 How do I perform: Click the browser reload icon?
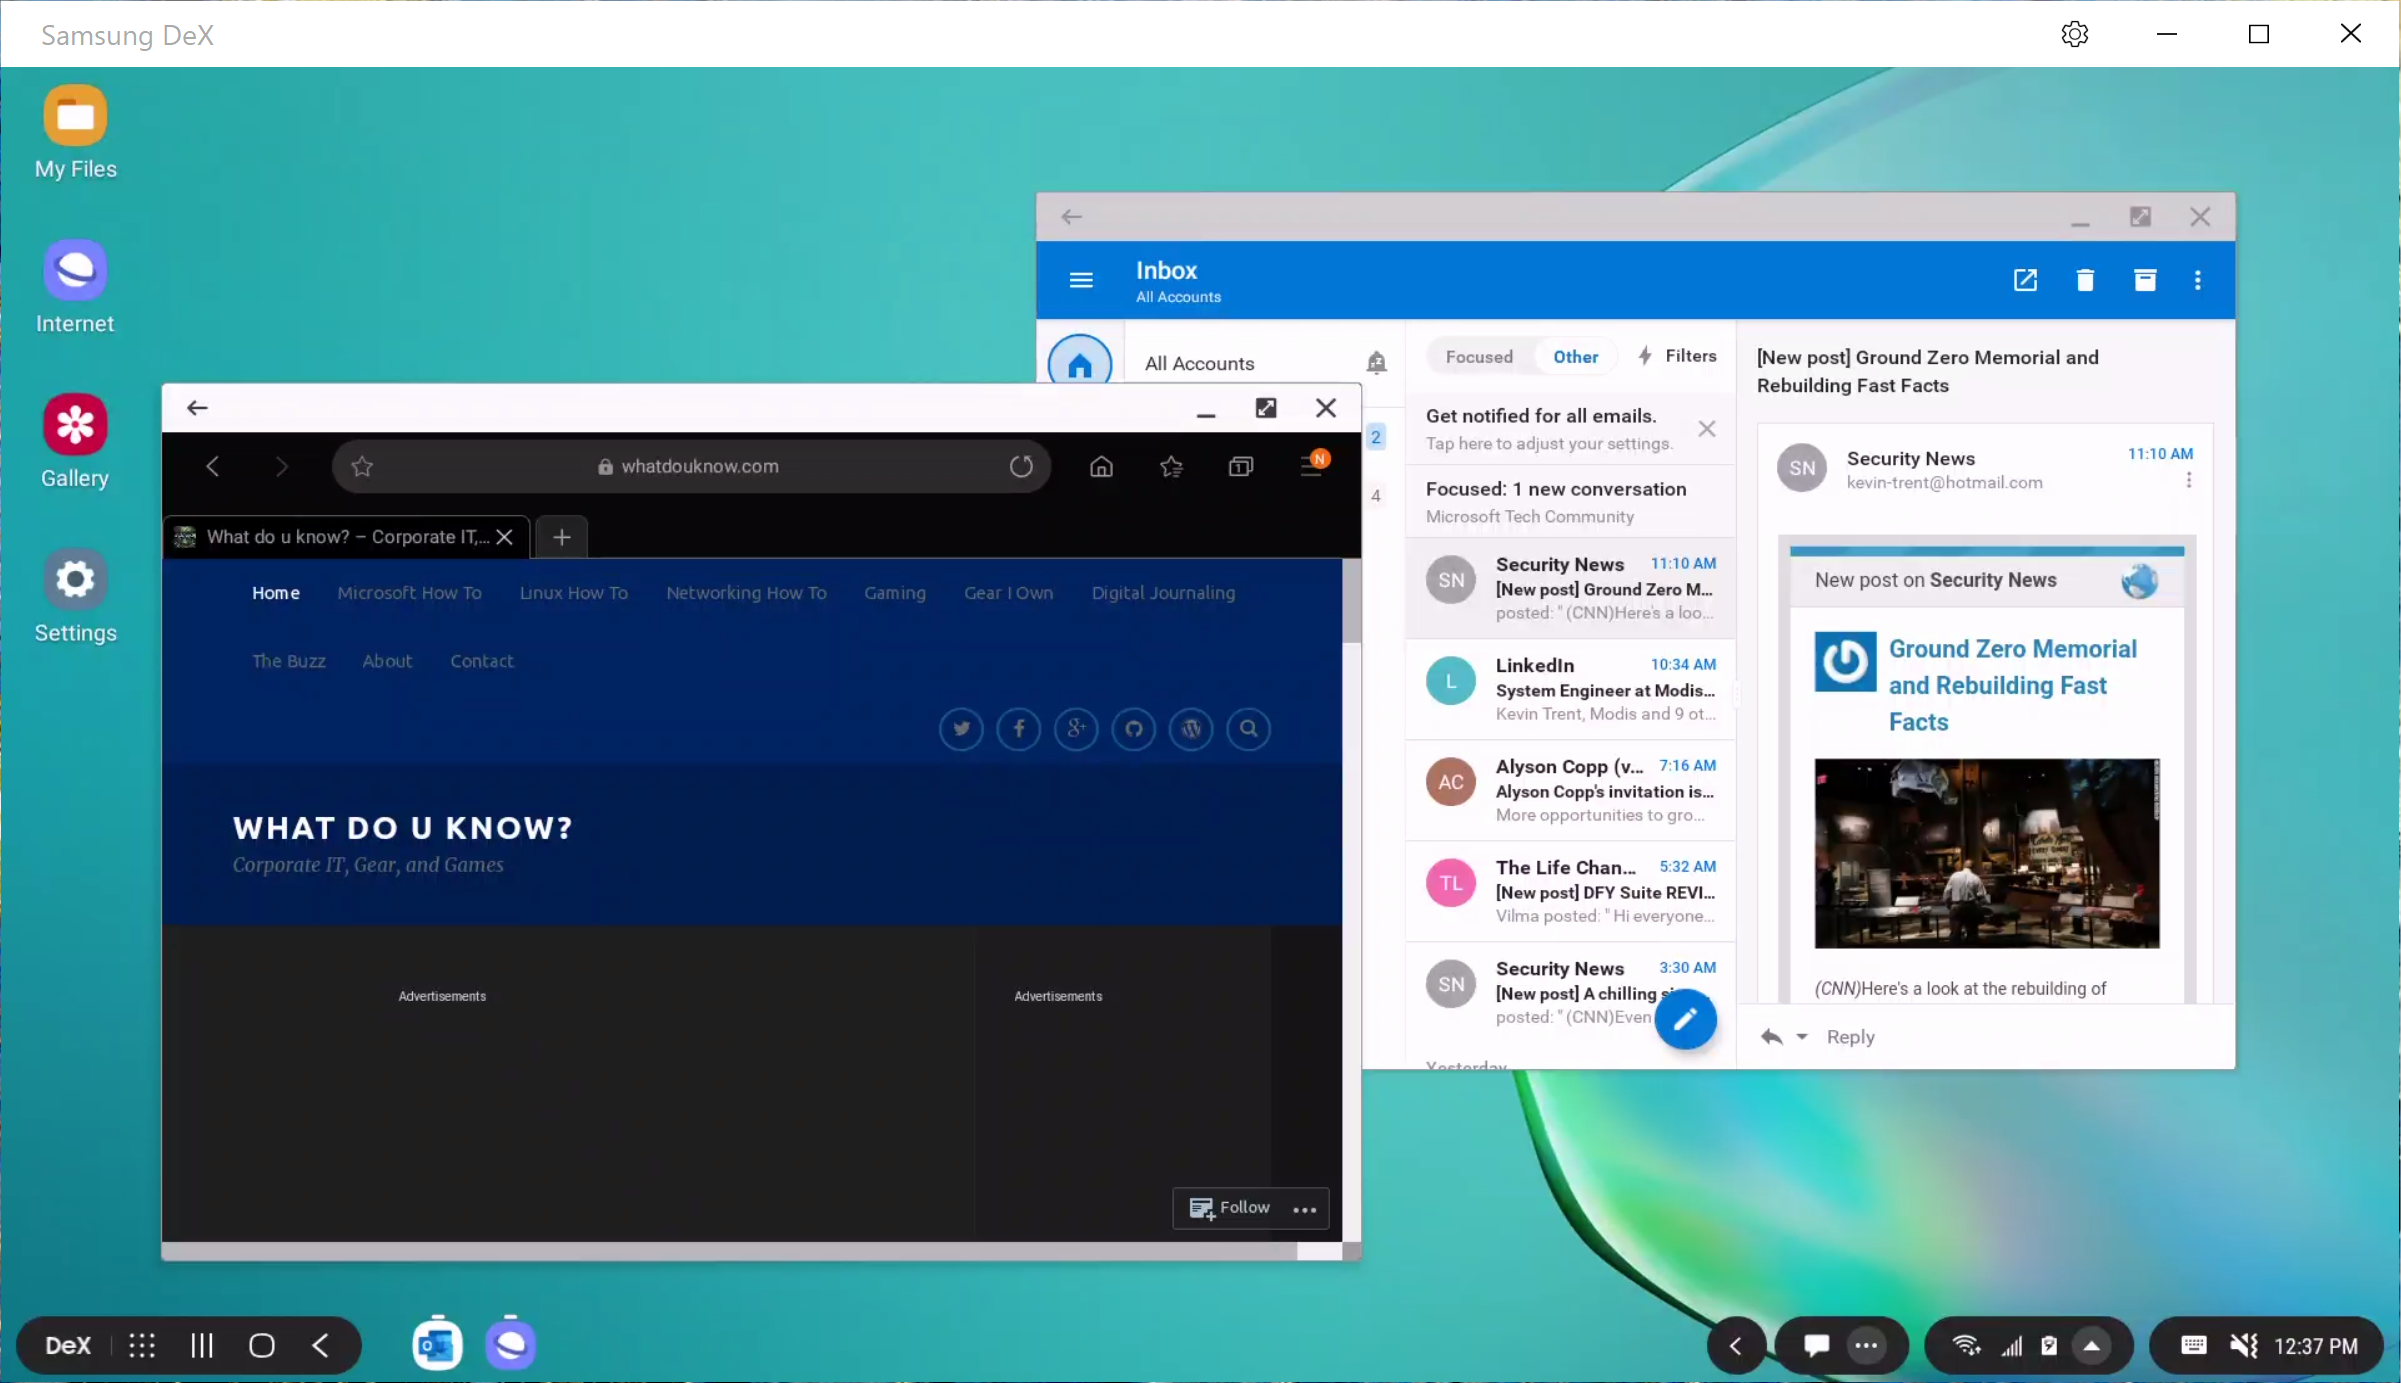pos(1020,466)
